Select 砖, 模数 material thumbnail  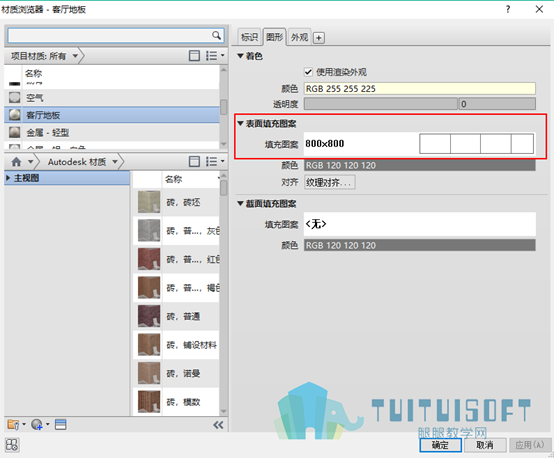click(x=149, y=402)
